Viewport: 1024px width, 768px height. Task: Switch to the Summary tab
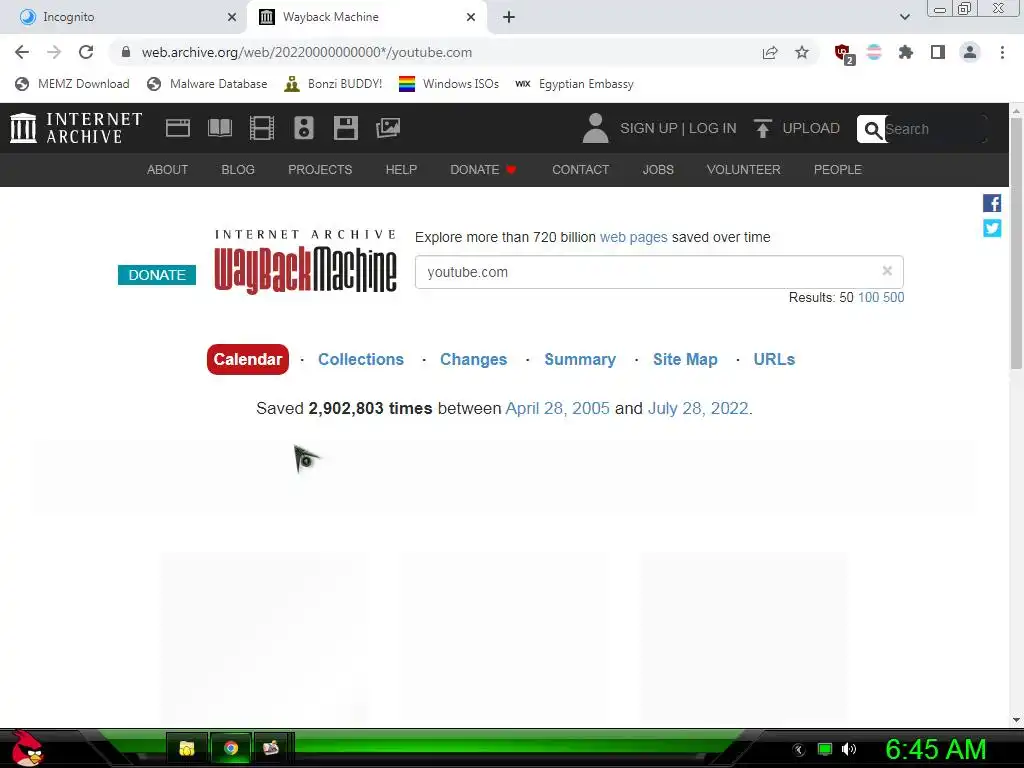coord(580,359)
